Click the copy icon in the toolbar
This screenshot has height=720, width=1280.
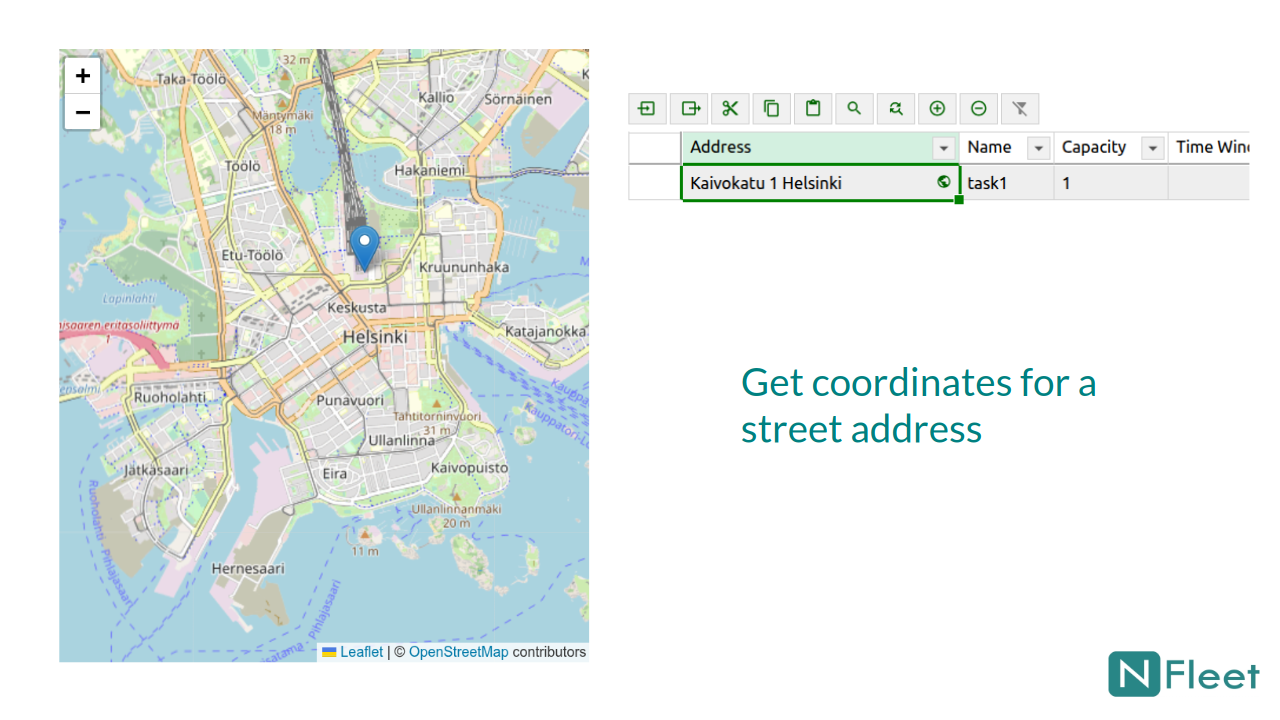click(772, 109)
